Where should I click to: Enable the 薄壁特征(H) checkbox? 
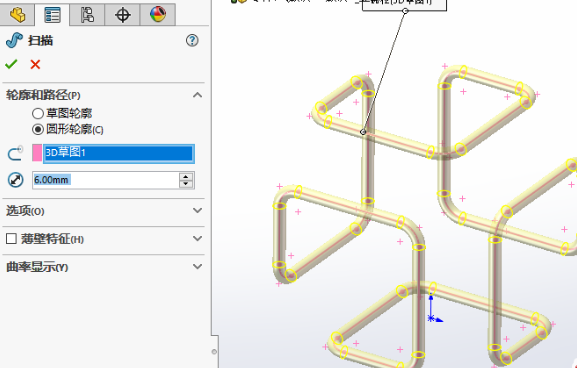coord(11,239)
